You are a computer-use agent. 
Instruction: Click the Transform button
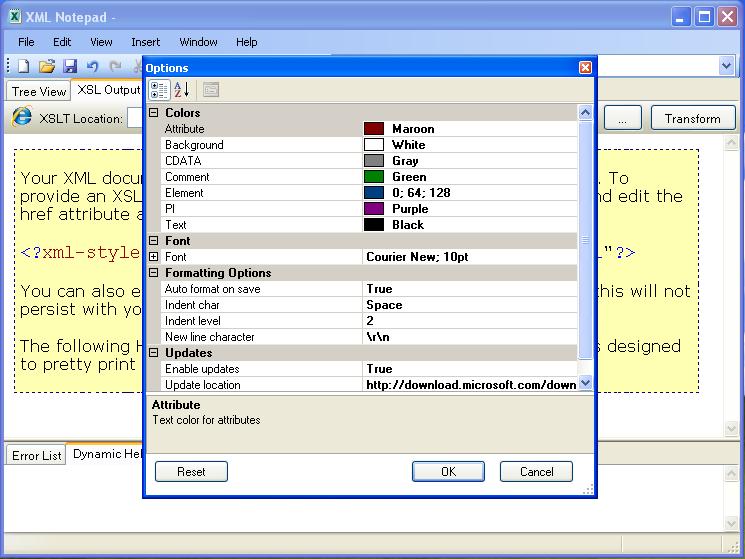click(693, 118)
